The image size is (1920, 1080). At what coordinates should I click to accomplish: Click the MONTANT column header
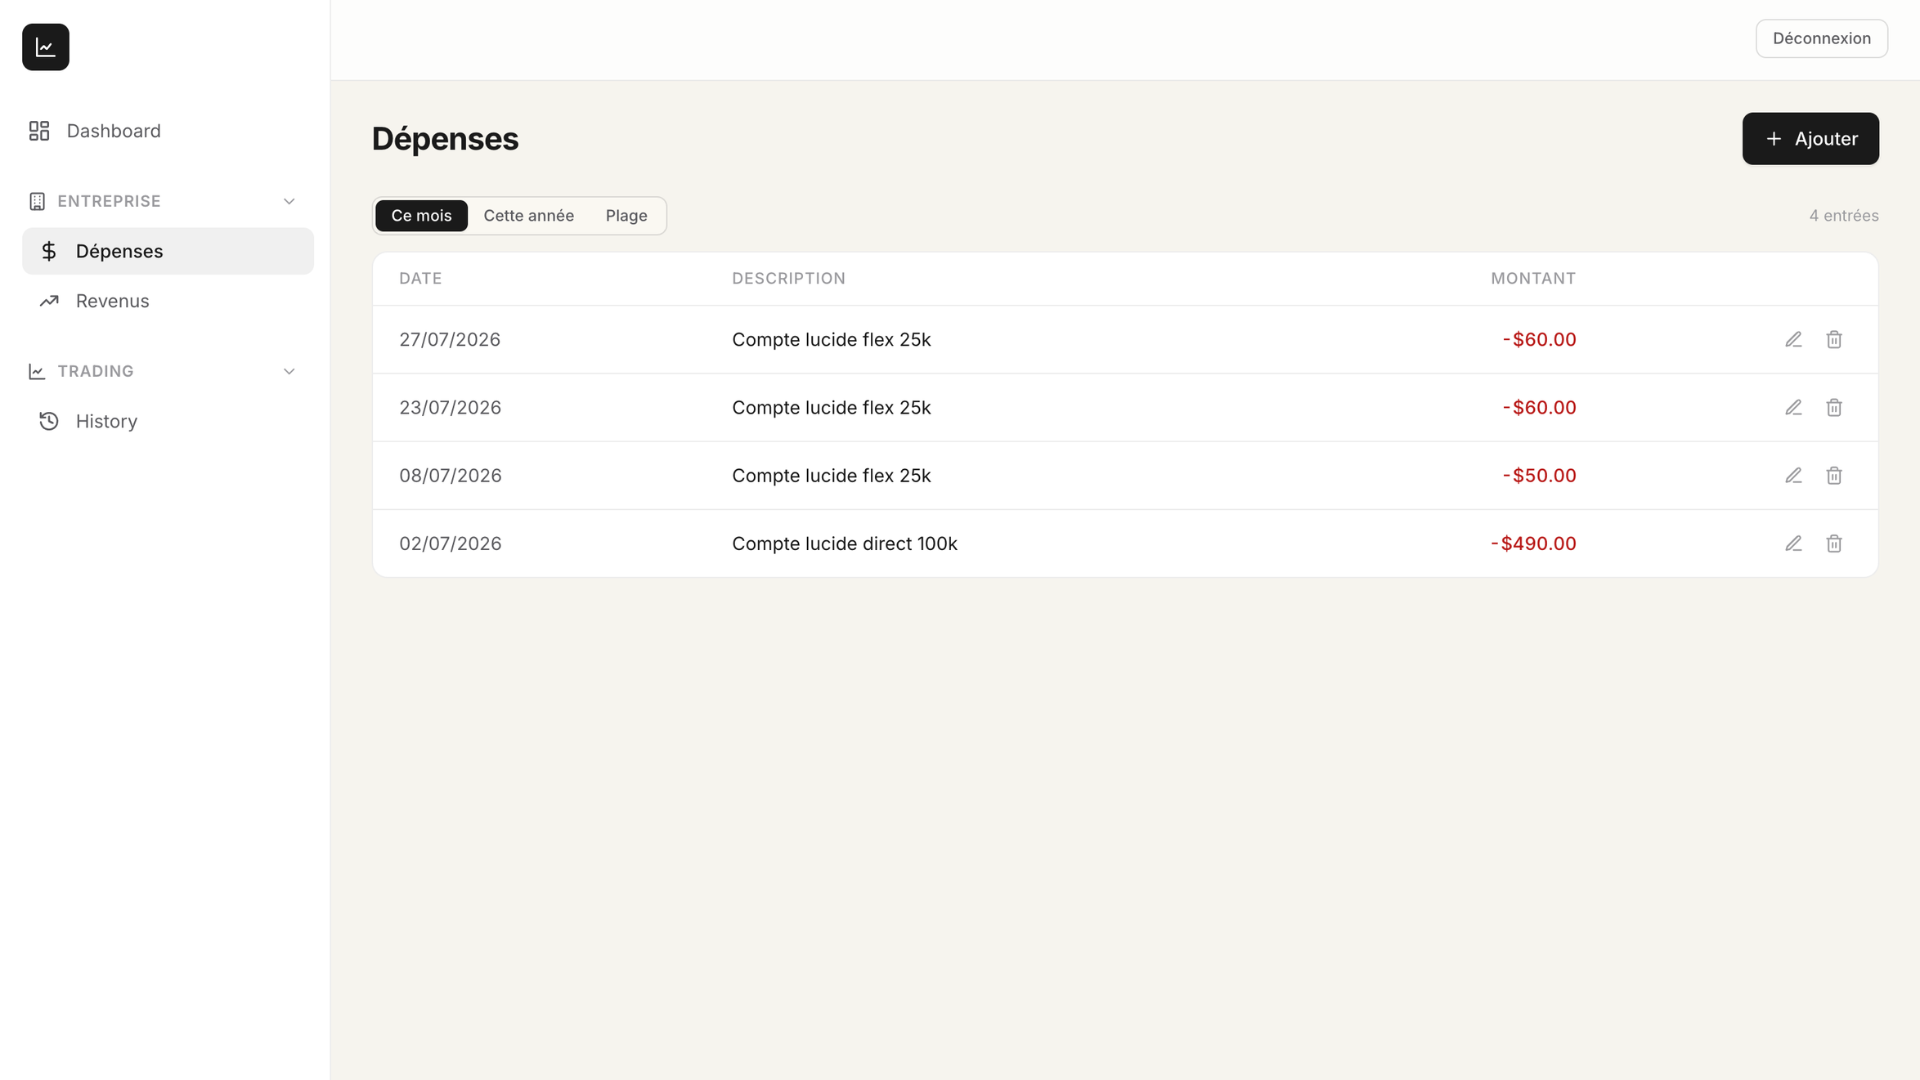tap(1533, 279)
